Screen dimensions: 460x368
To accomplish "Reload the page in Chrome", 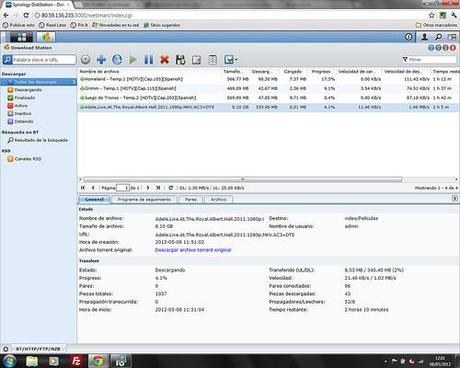I will [x=26, y=15].
